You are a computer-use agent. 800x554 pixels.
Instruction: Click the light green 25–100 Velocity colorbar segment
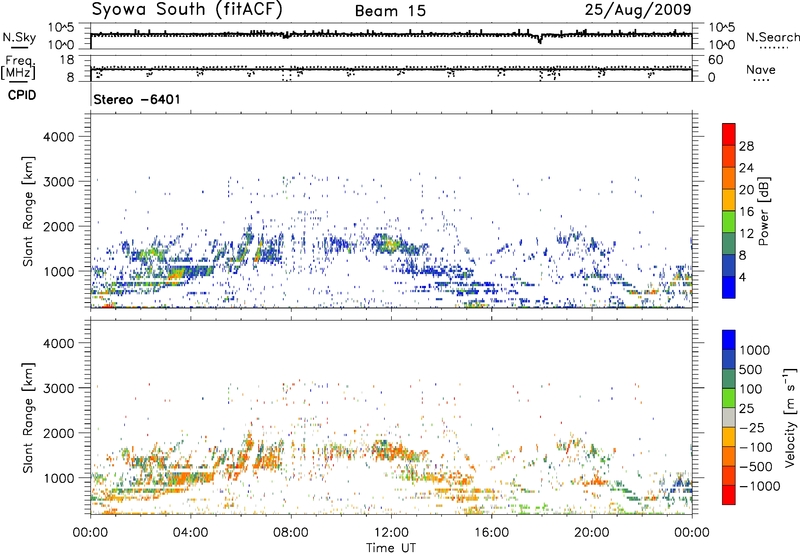(729, 398)
